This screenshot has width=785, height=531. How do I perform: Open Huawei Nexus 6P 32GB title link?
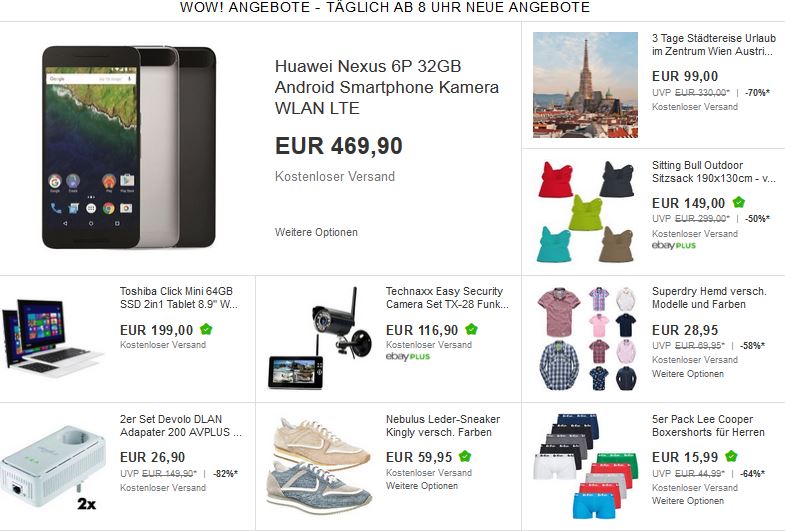point(386,87)
